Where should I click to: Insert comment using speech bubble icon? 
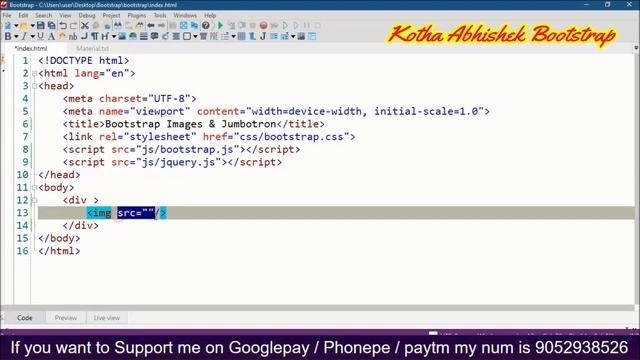coord(154,36)
